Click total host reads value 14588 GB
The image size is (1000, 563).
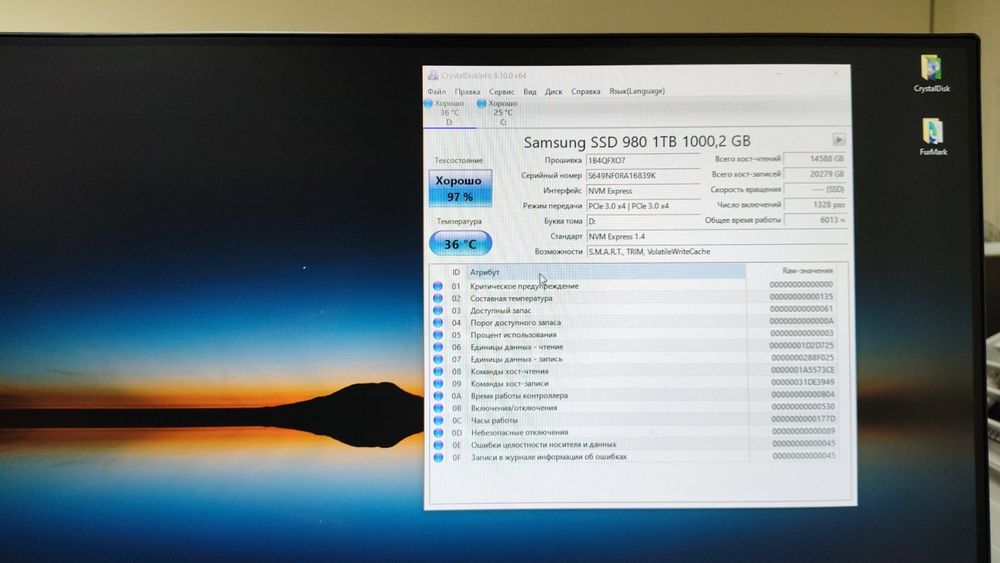click(815, 159)
